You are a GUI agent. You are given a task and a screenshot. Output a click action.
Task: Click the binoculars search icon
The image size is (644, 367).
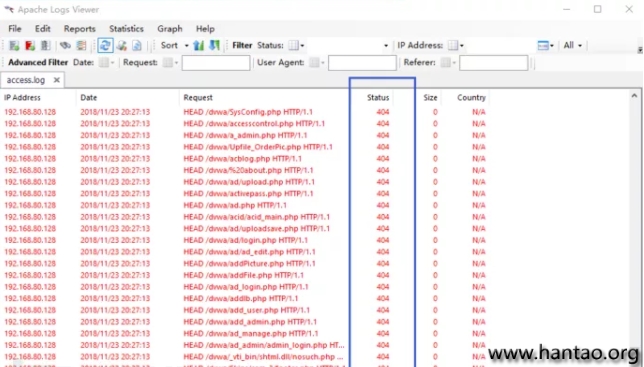tap(65, 46)
